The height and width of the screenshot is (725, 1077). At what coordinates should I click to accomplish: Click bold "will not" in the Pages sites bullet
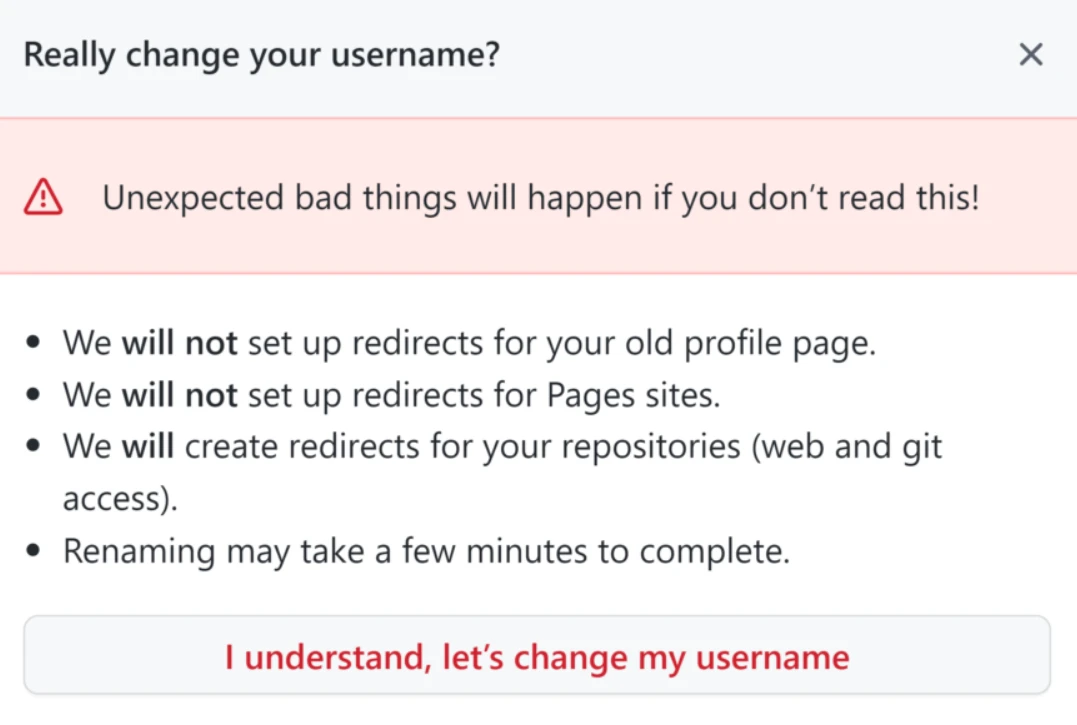[x=179, y=395]
